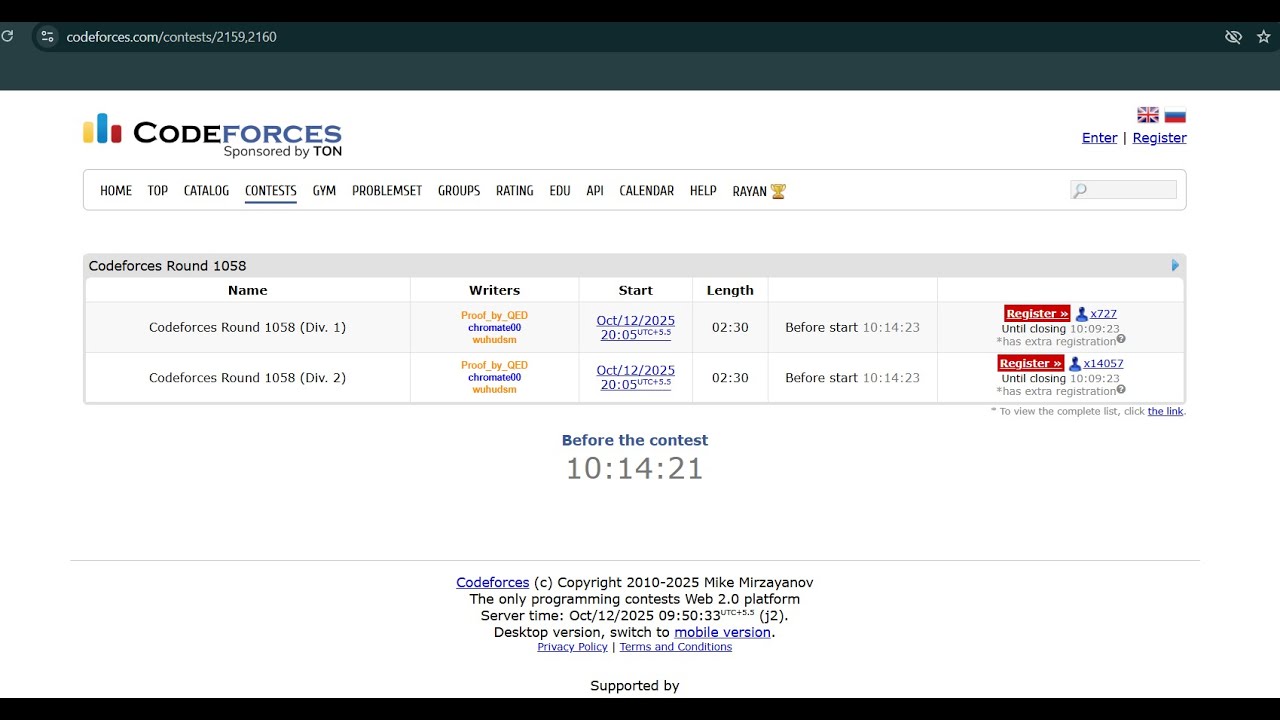
Task: Open wuhudsm profile in Div. 1 row
Action: click(494, 340)
